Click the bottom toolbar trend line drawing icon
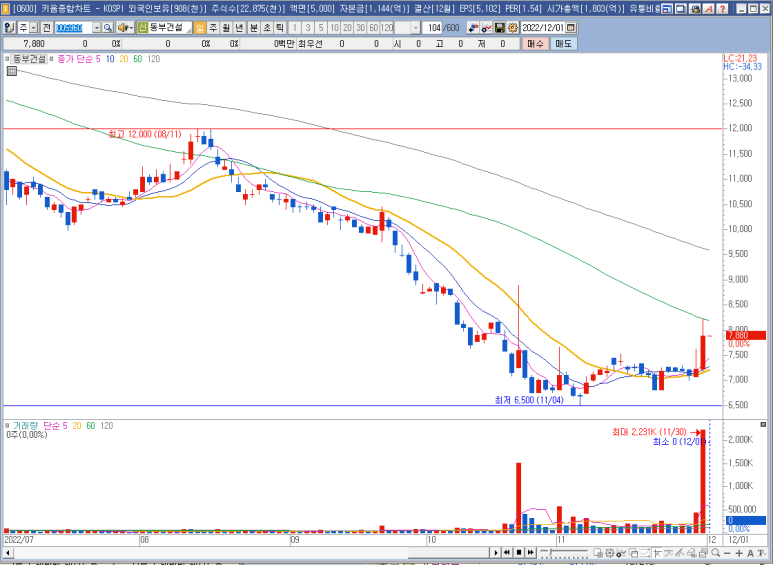 pyautogui.click(x=680, y=553)
